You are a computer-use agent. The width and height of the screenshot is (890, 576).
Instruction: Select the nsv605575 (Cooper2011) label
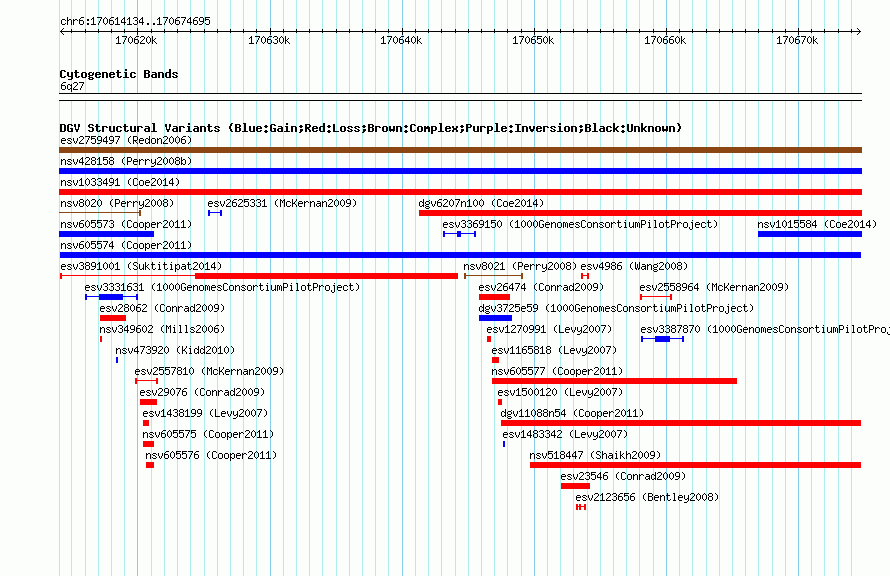[208, 434]
